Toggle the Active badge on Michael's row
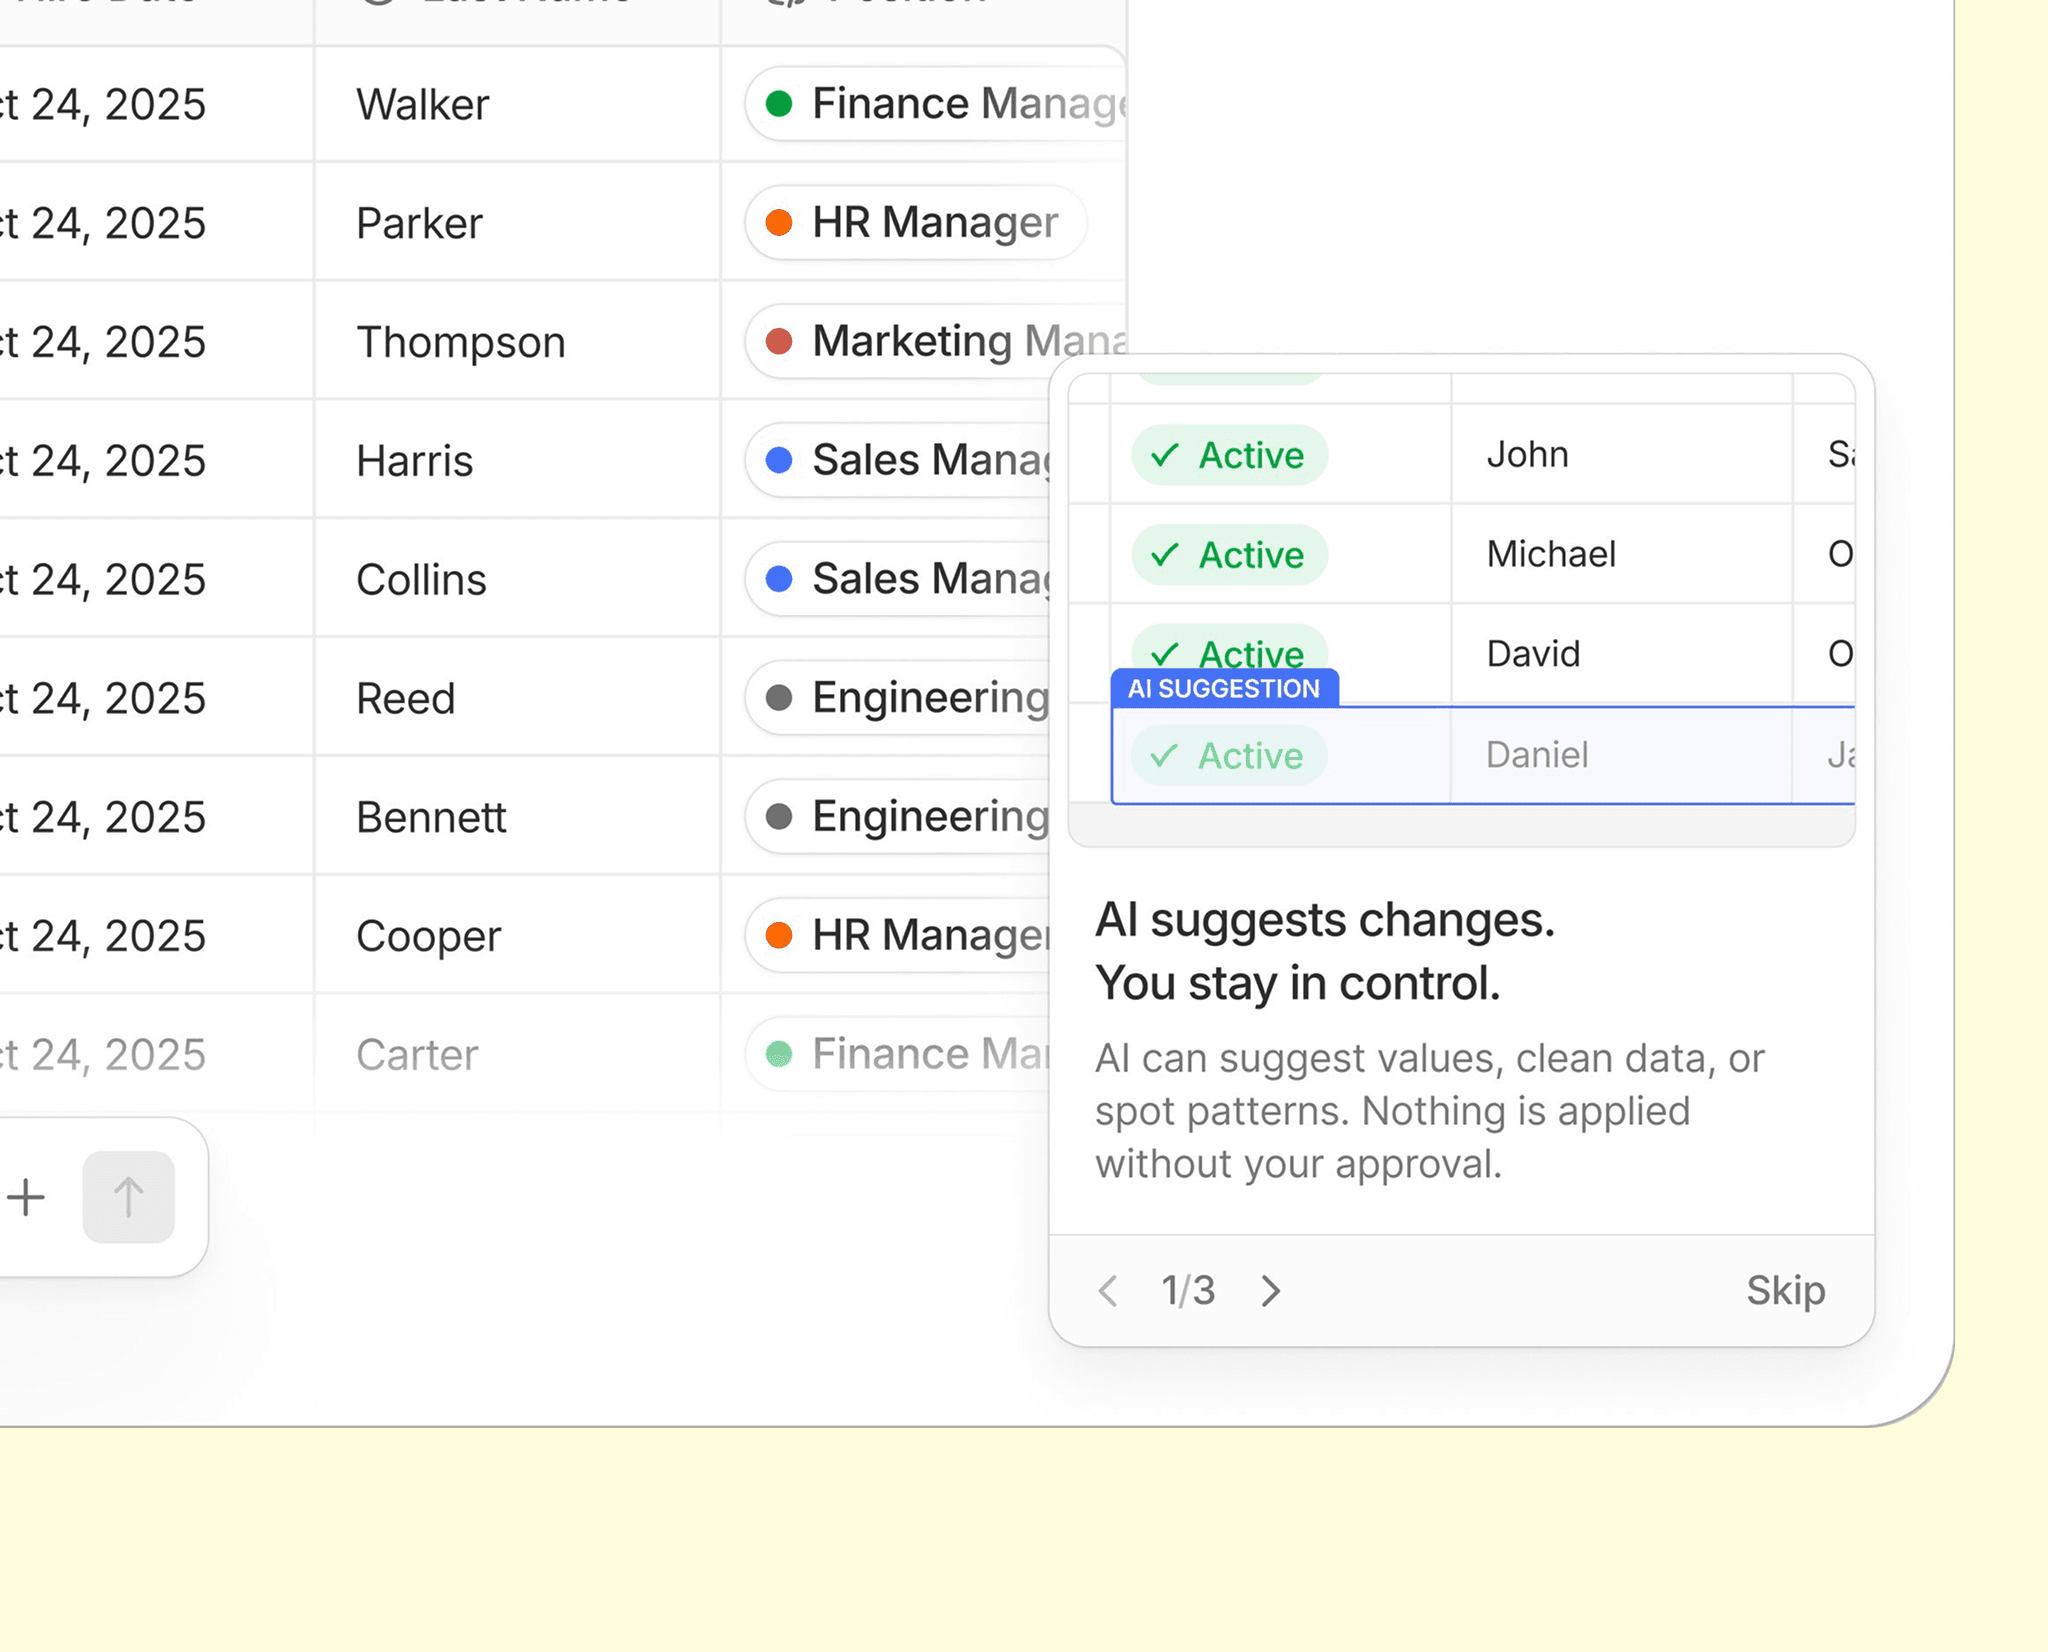Image resolution: width=2048 pixels, height=1652 pixels. click(x=1229, y=555)
